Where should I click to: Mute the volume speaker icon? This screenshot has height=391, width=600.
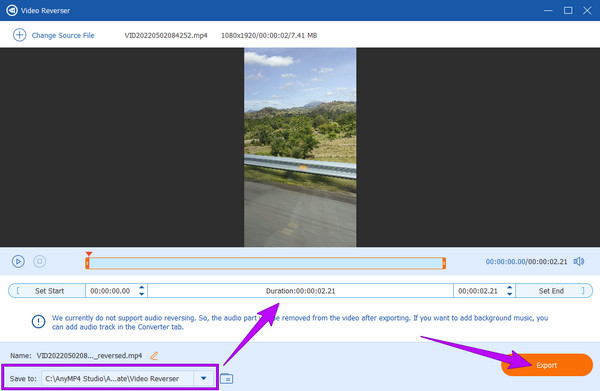[x=579, y=262]
